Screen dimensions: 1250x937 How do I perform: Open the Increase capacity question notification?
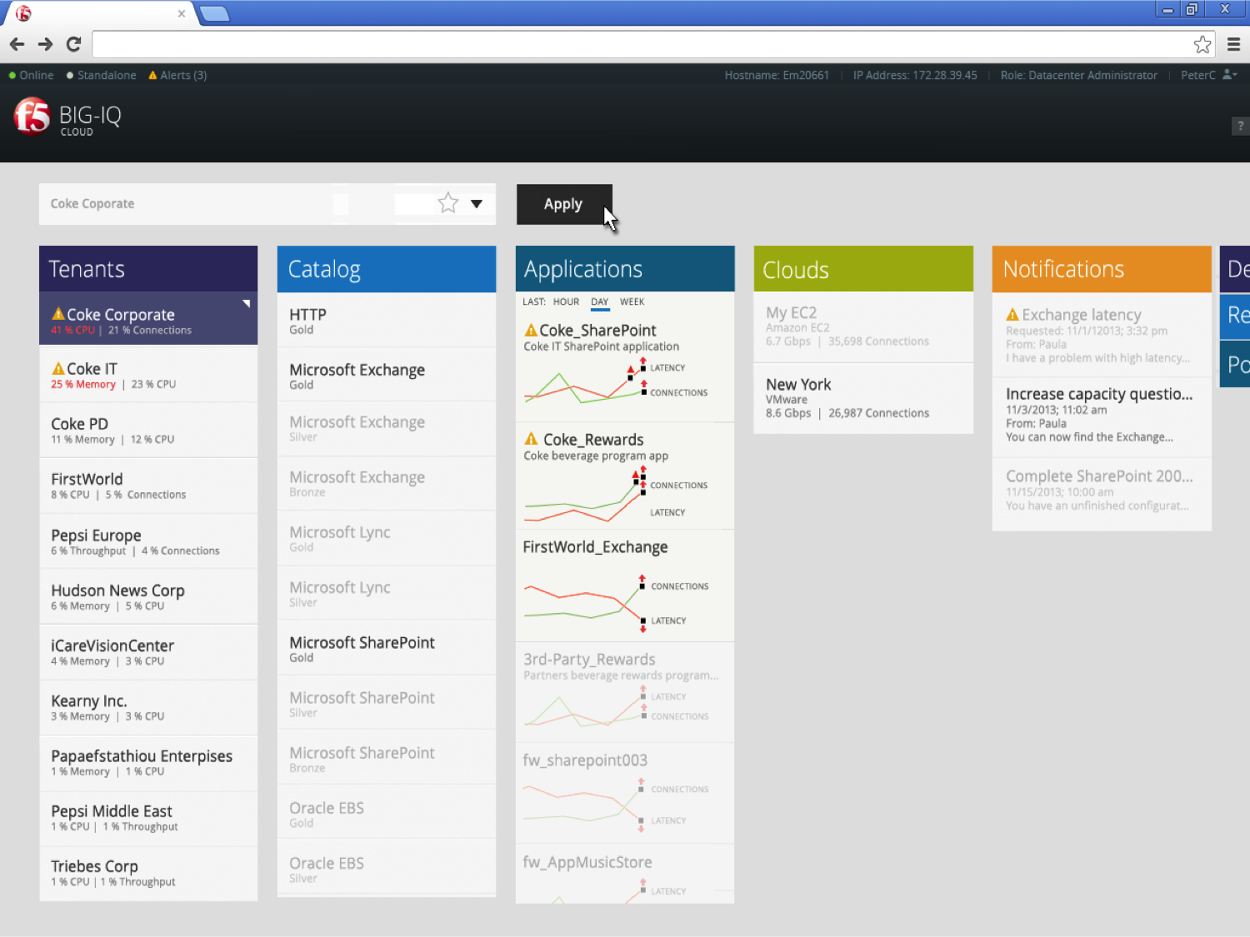(1102, 415)
